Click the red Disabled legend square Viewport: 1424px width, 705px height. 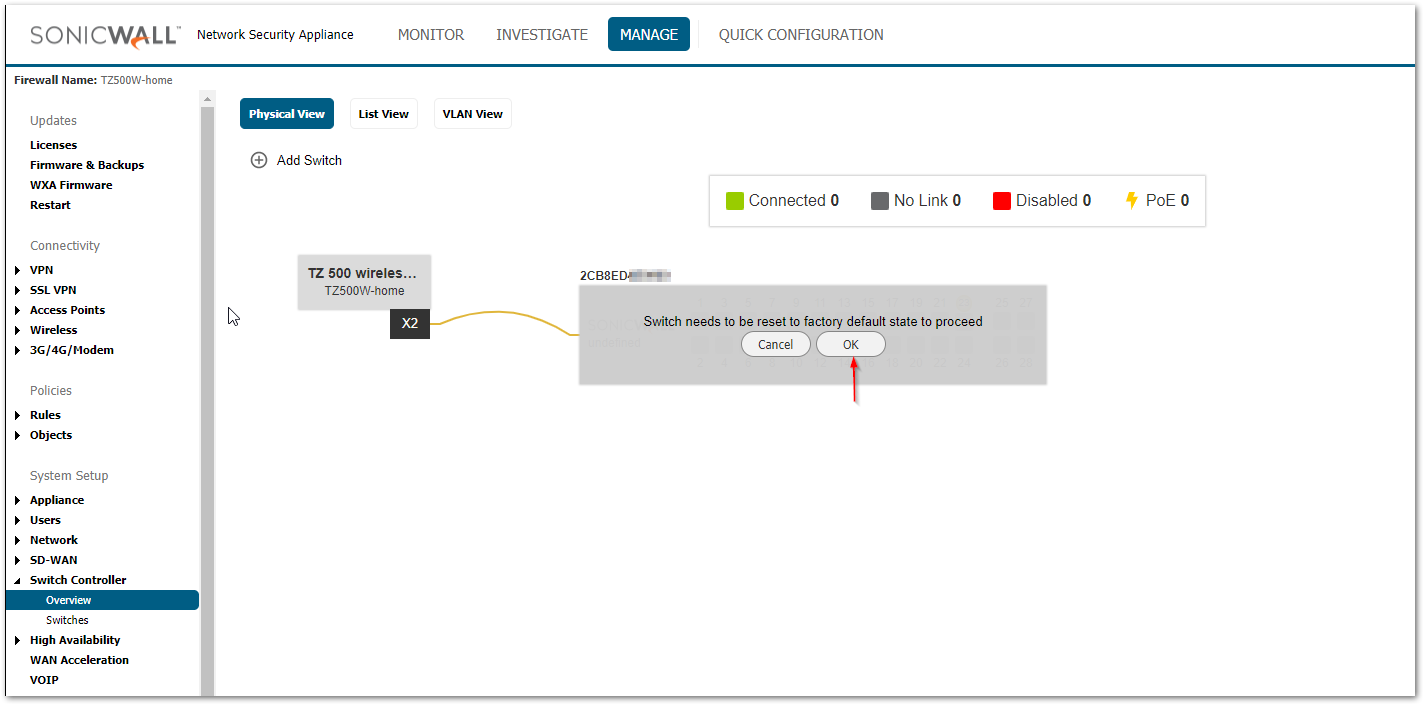tap(1002, 201)
